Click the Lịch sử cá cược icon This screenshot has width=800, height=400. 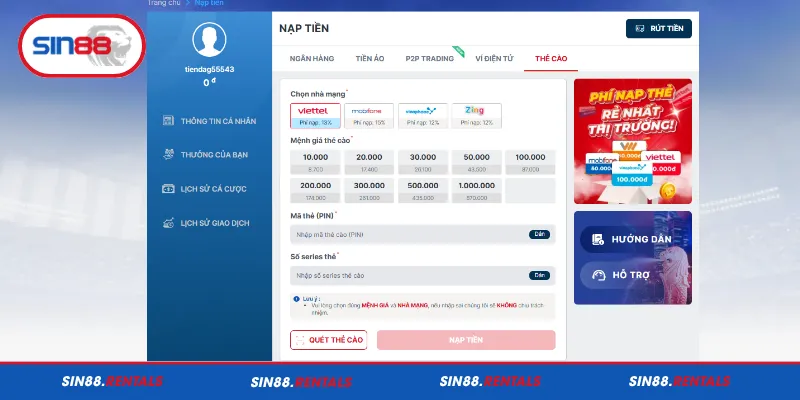[x=168, y=189]
